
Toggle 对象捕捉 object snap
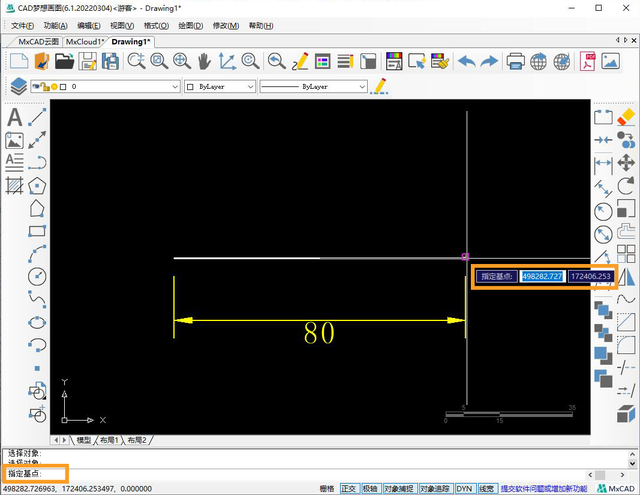tap(399, 488)
